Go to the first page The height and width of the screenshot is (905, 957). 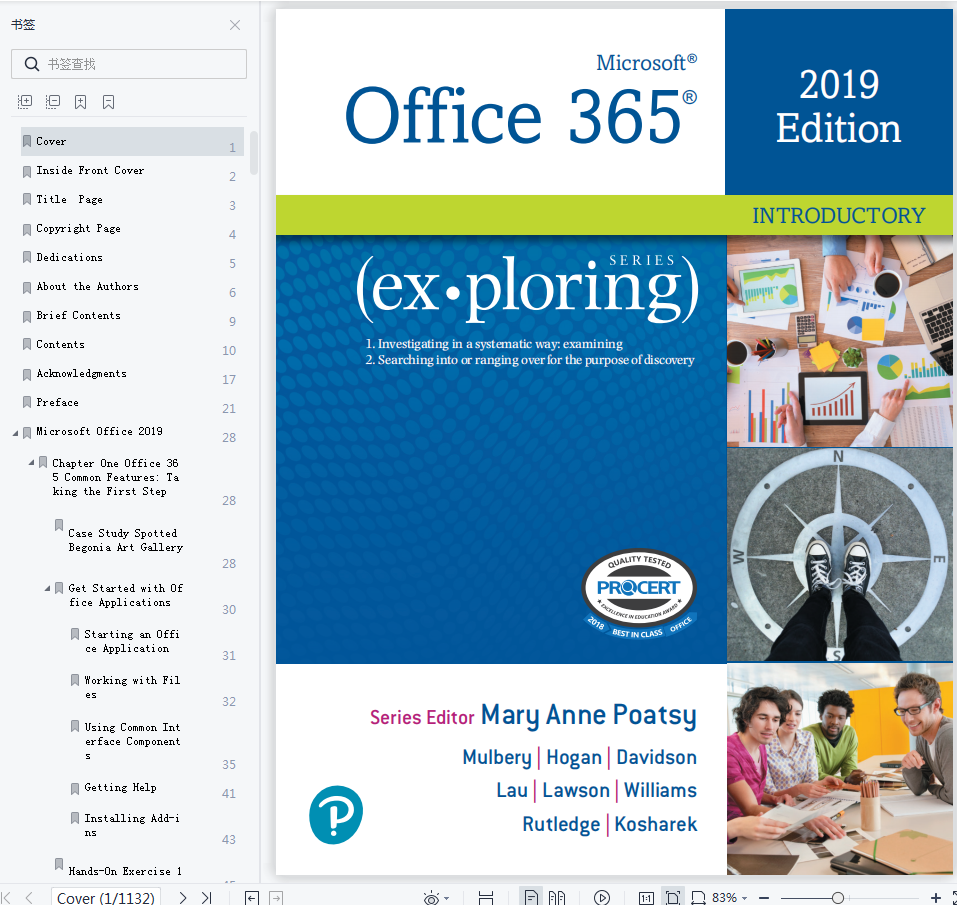tap(7, 897)
